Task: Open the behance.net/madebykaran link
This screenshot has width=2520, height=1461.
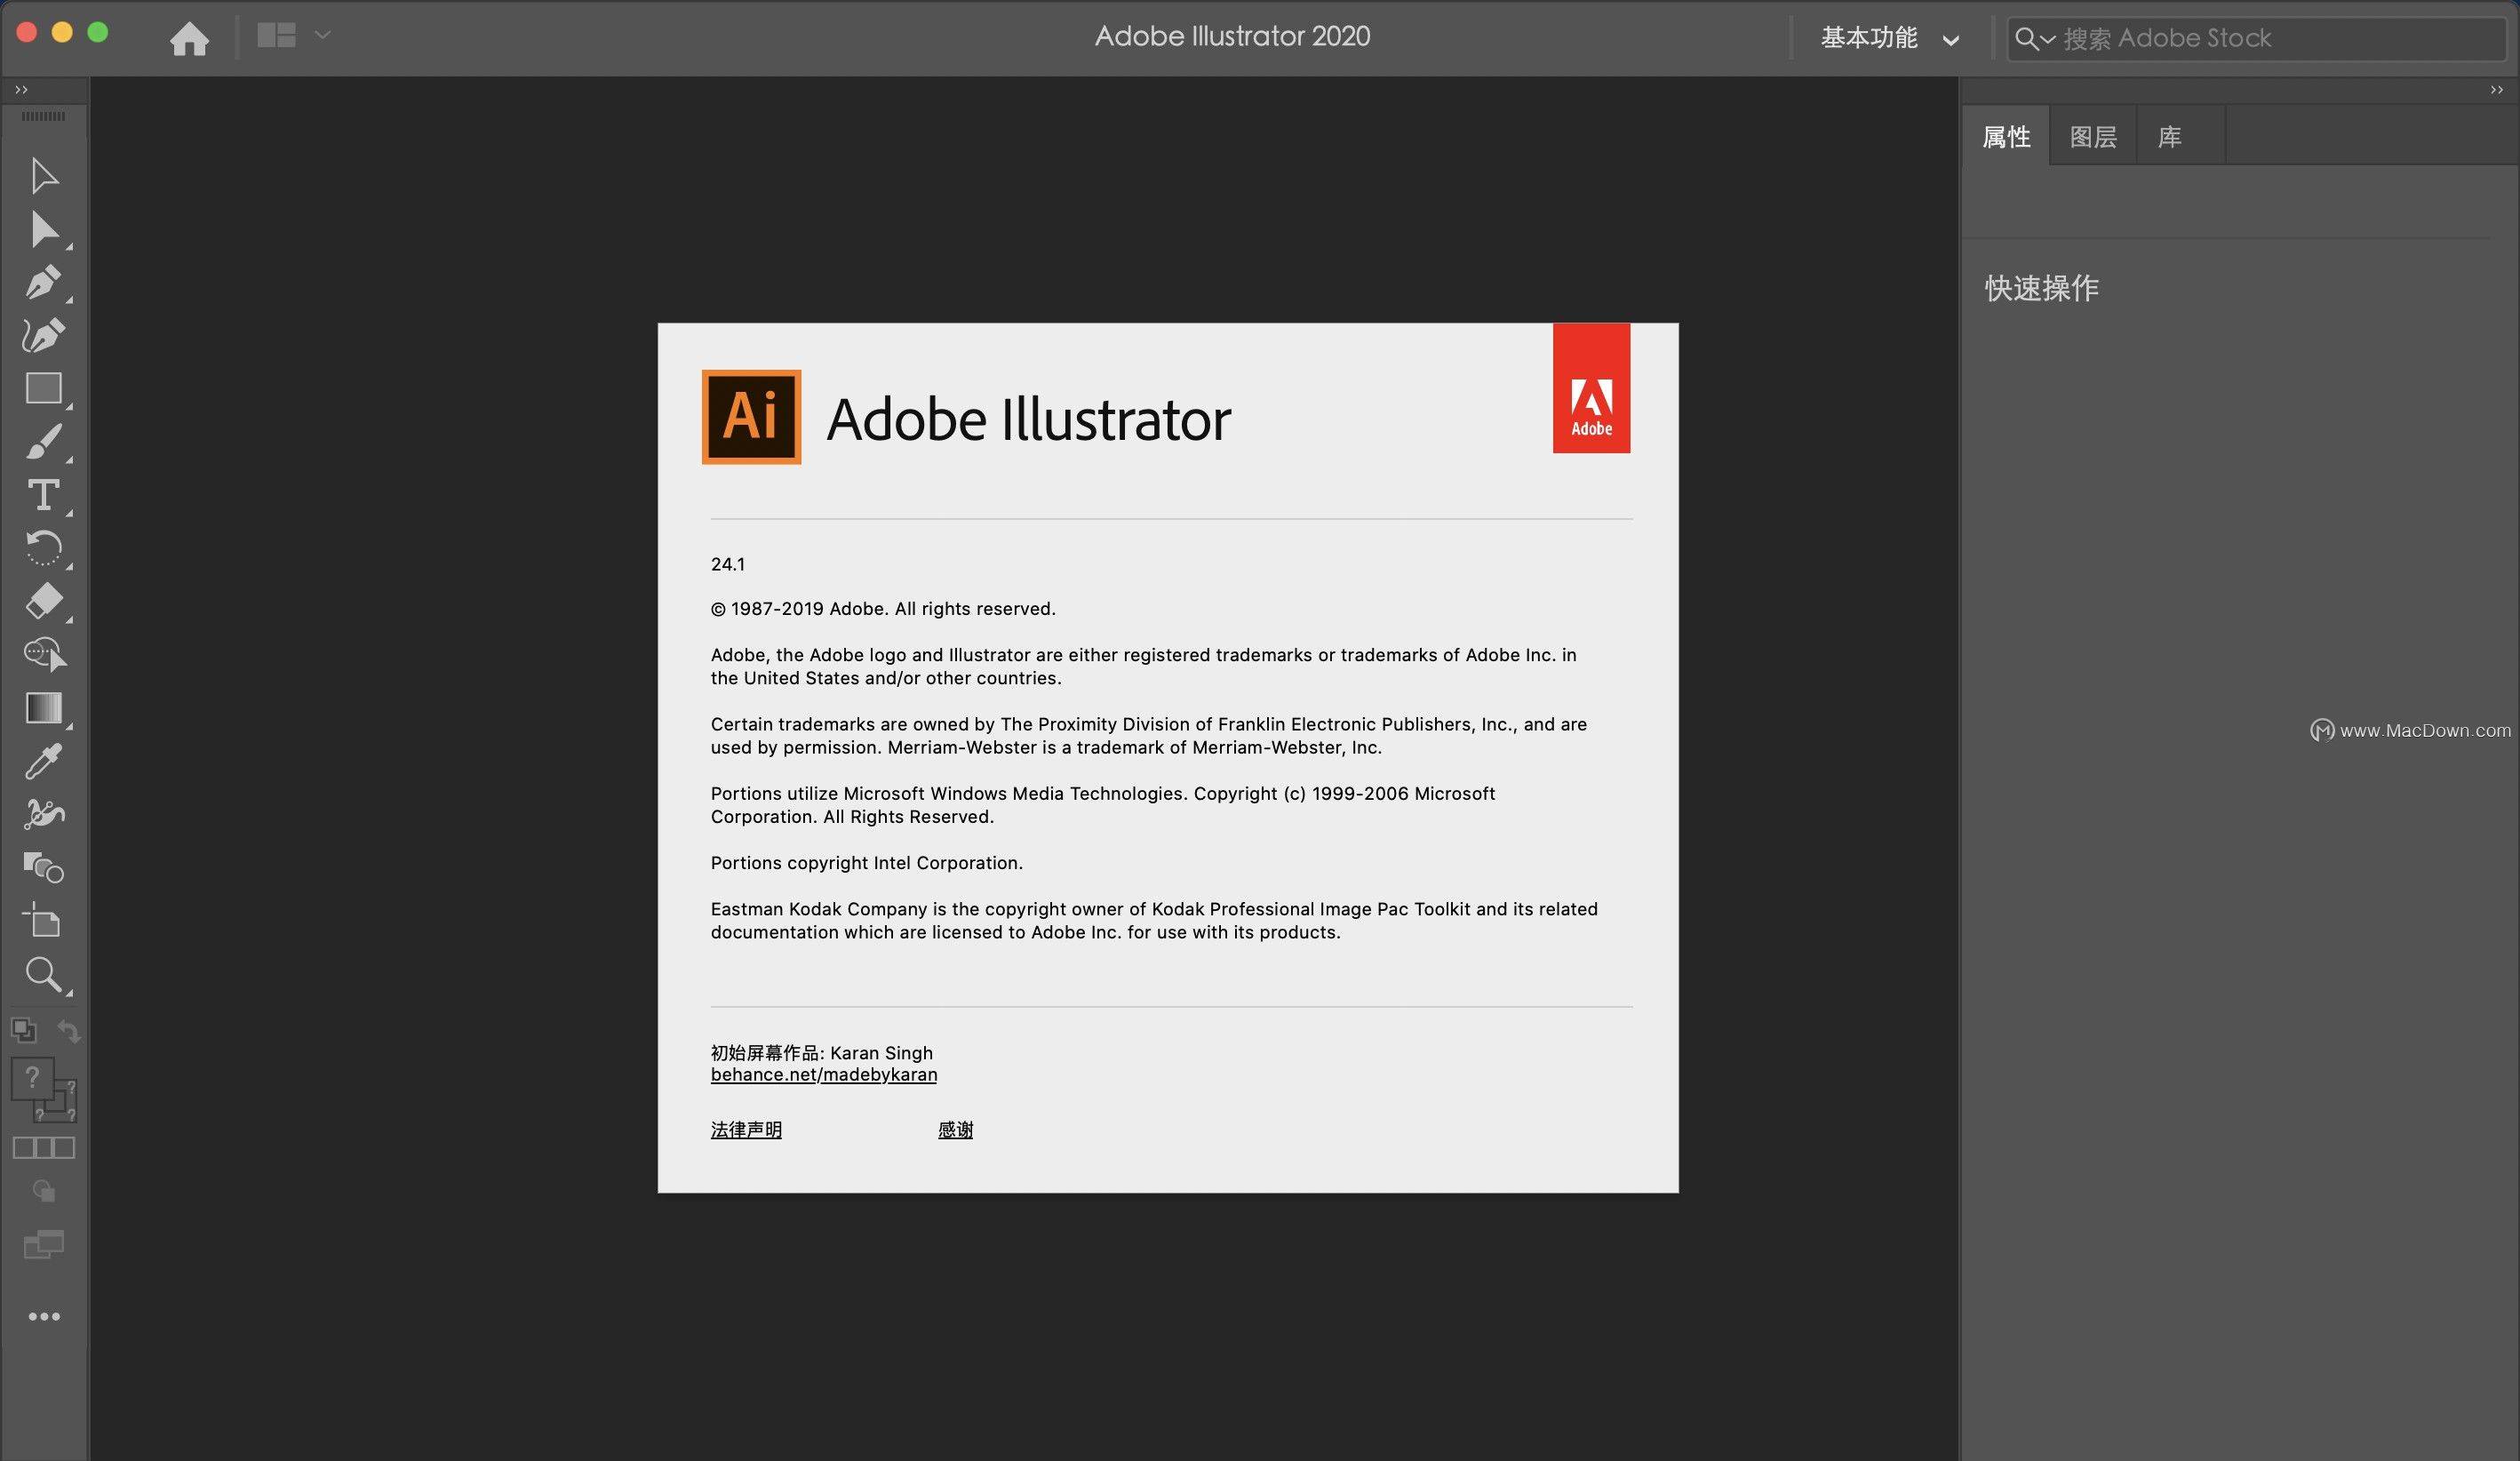Action: coord(824,1075)
